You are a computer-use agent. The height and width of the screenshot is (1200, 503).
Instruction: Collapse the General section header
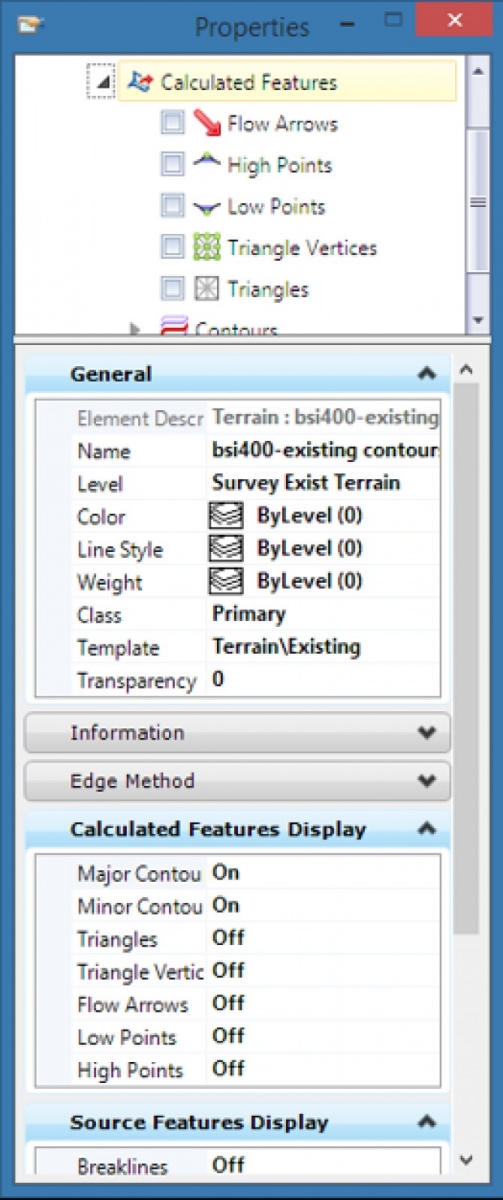point(427,374)
